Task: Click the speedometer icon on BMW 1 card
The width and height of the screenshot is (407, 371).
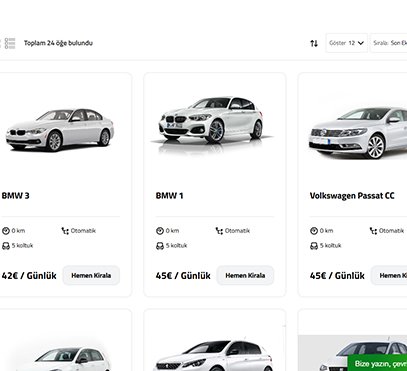Action: pos(160,231)
